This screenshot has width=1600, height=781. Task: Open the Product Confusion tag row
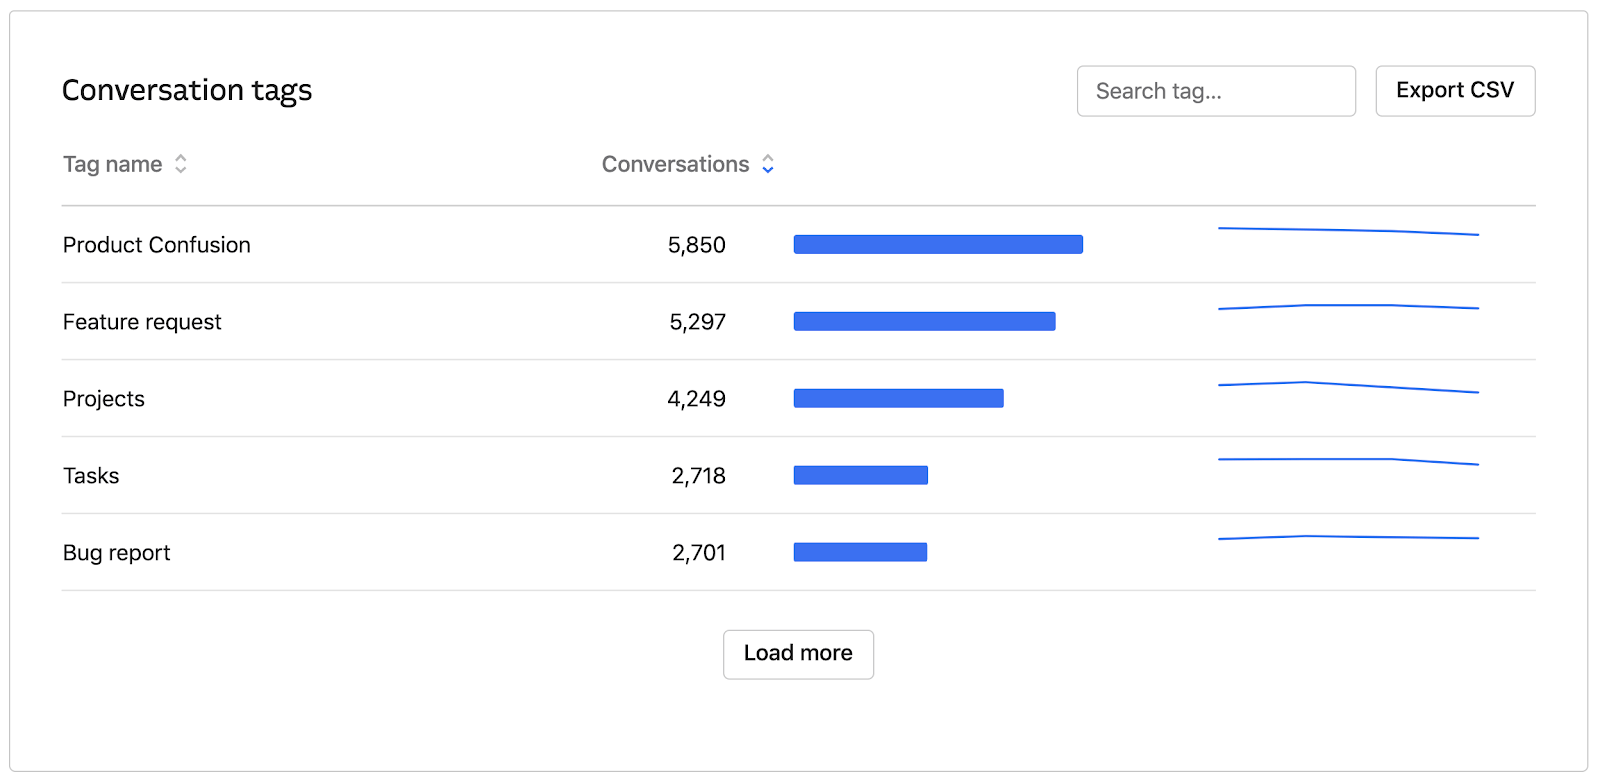coord(157,245)
